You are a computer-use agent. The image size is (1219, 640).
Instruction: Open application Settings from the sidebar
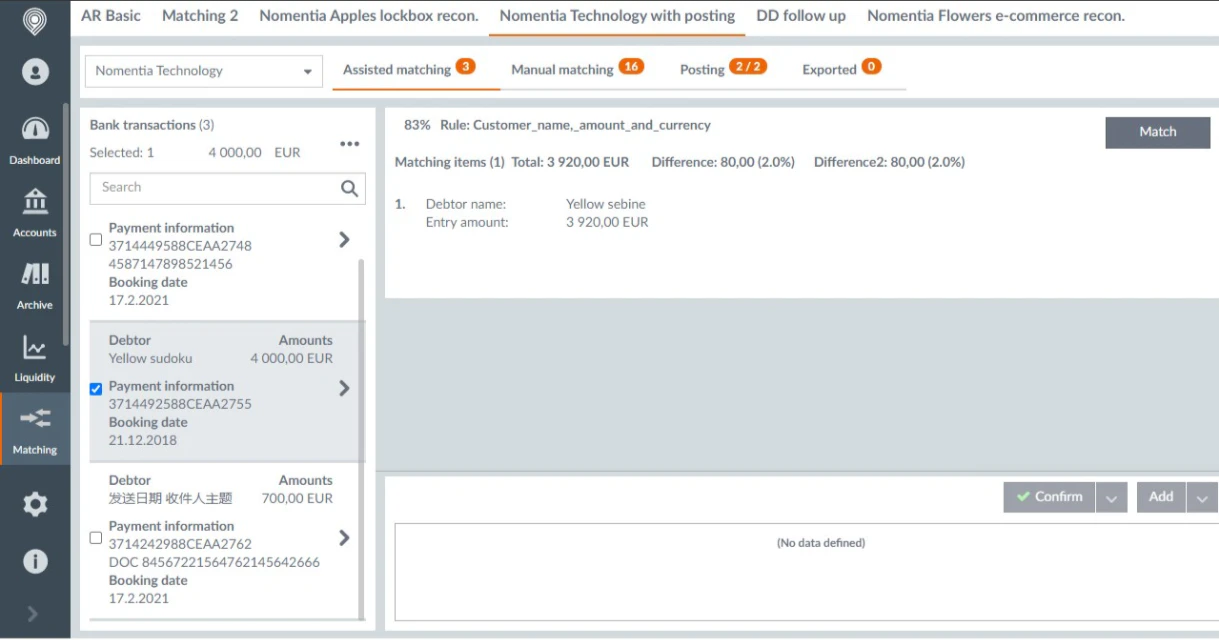[34, 505]
